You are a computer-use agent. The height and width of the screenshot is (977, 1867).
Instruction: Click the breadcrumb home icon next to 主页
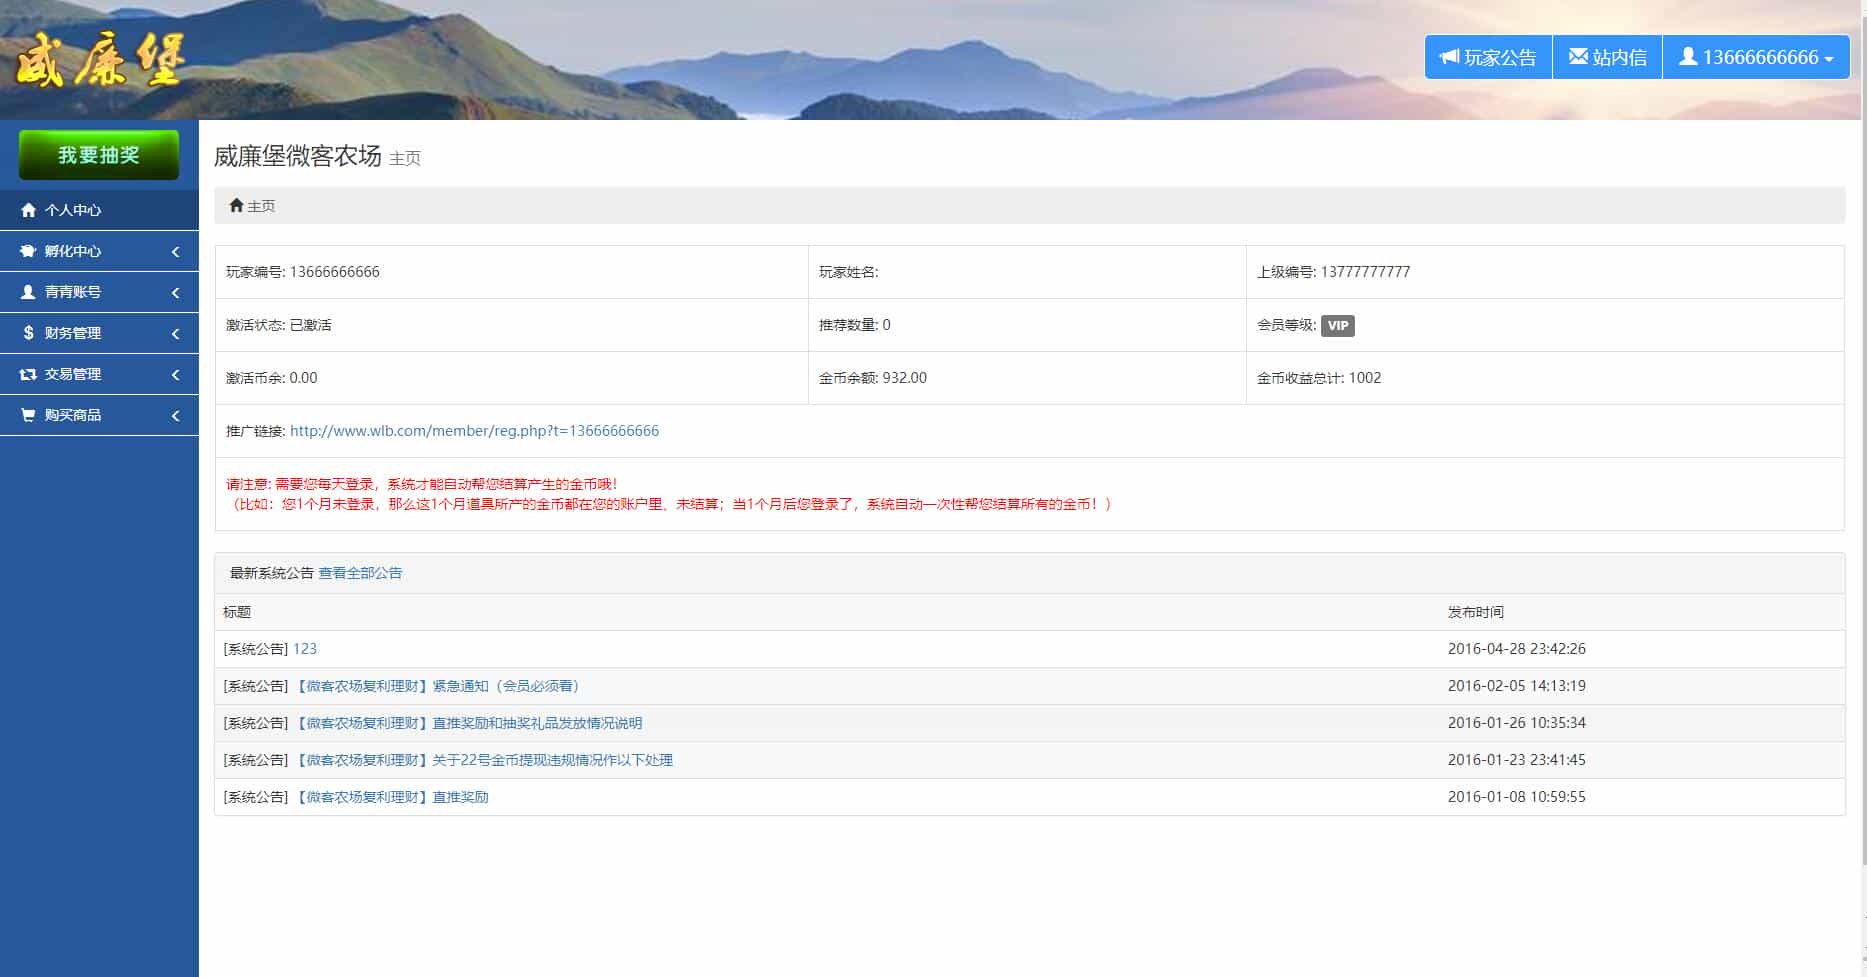click(x=236, y=205)
